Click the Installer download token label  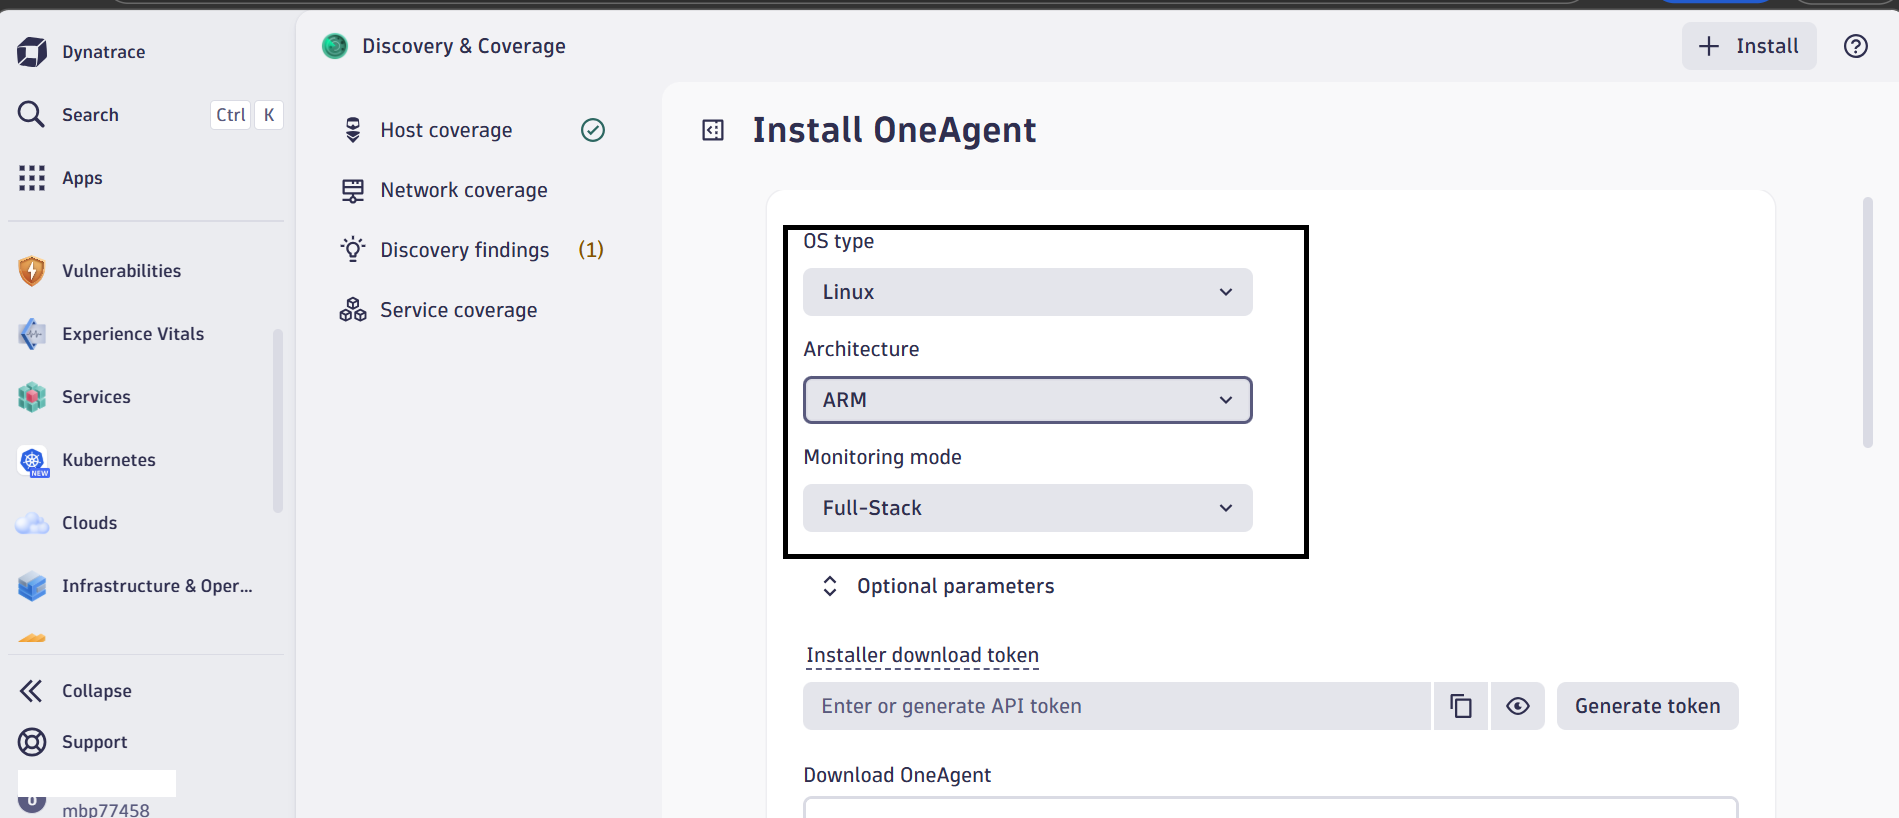click(922, 655)
